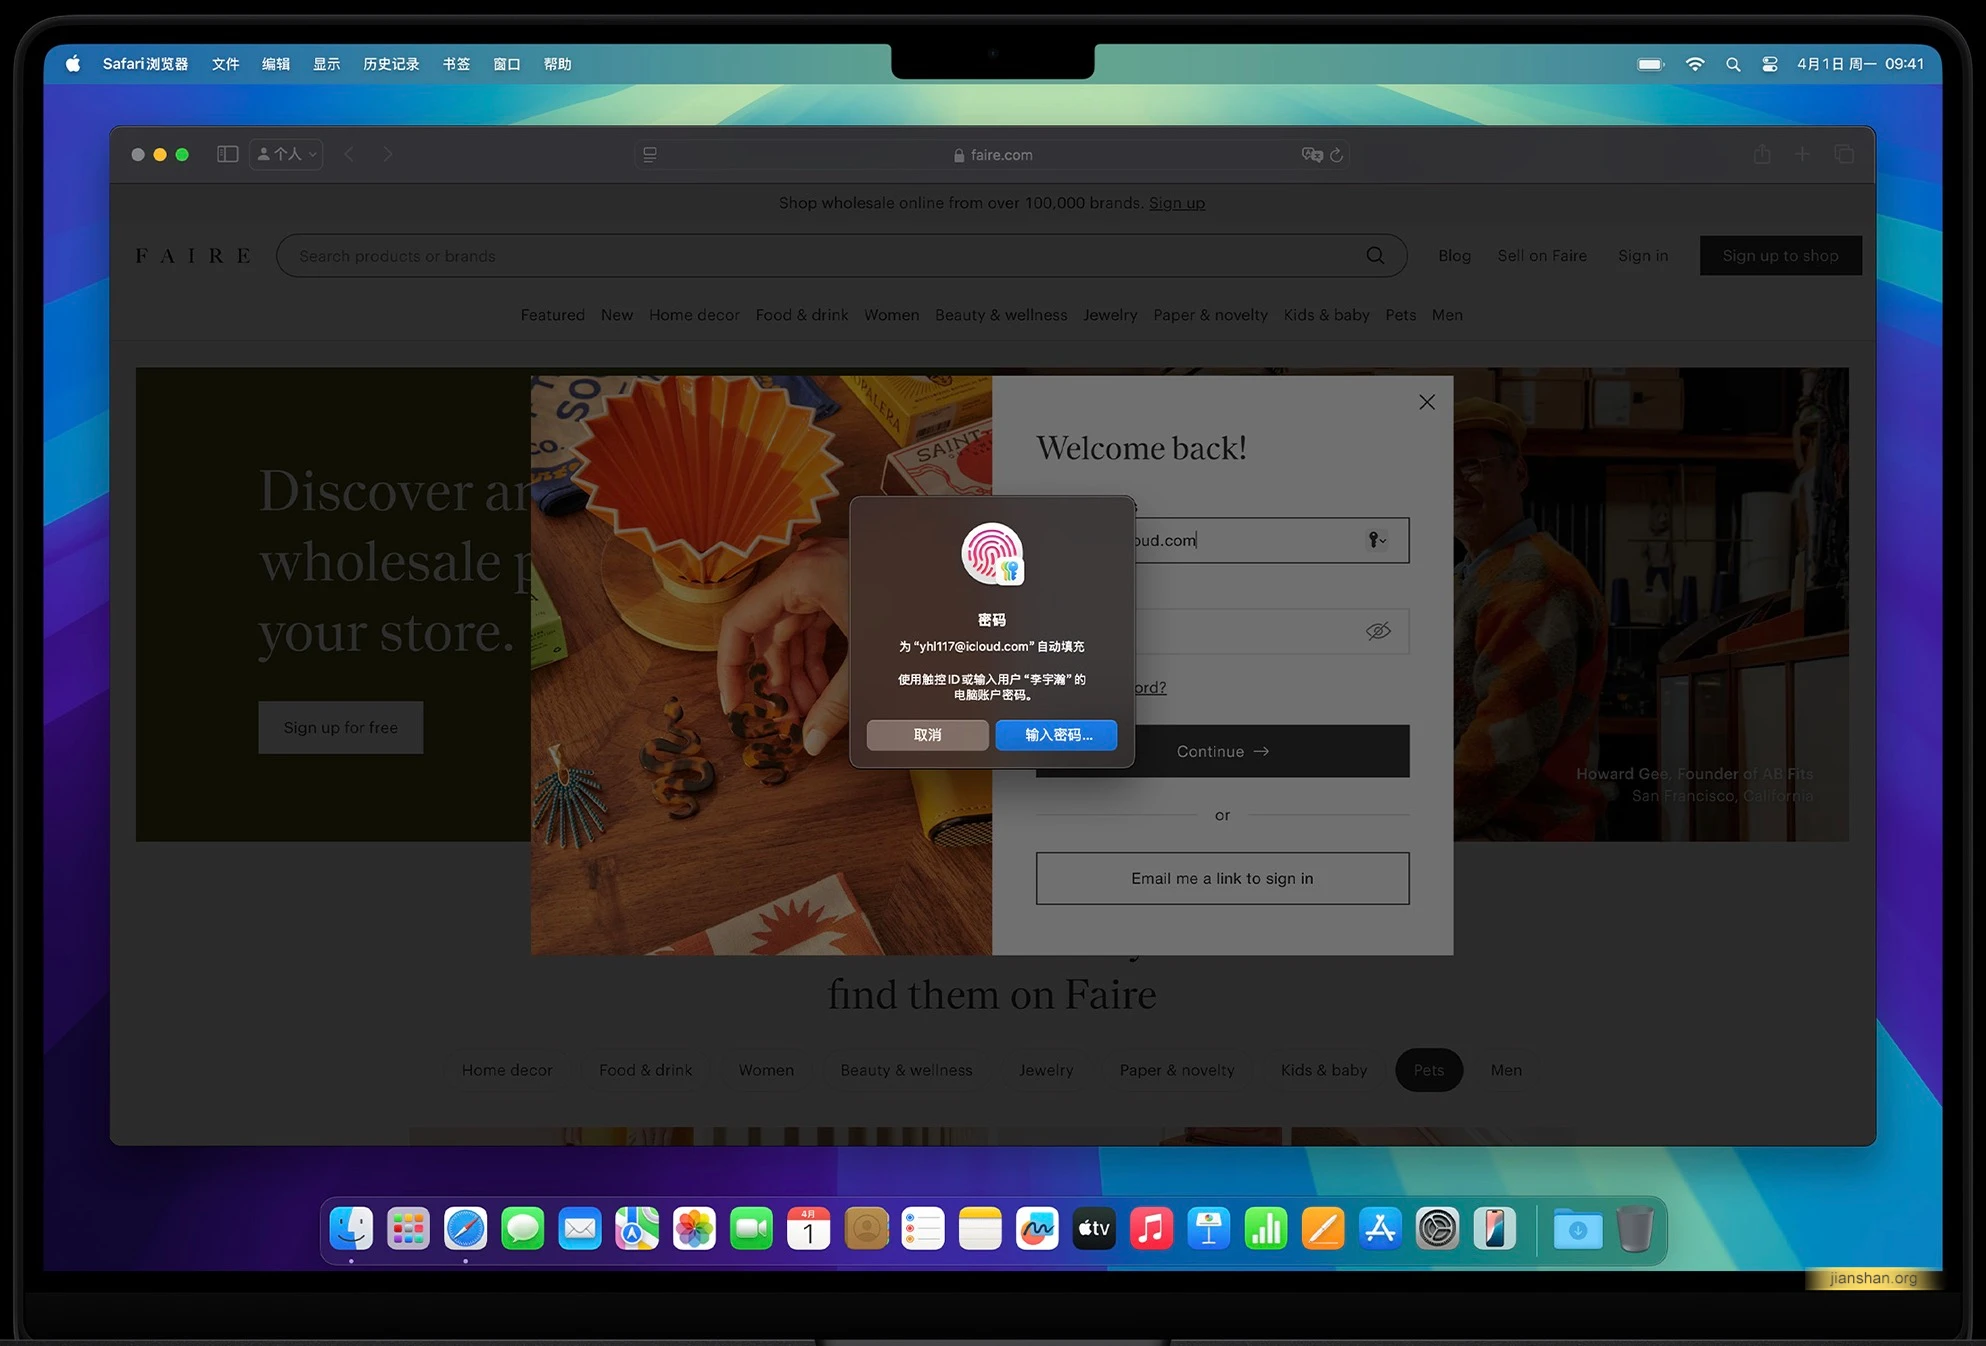Viewport: 1986px width, 1346px height.
Task: Open the 历史记录 menu
Action: pyautogui.click(x=391, y=64)
